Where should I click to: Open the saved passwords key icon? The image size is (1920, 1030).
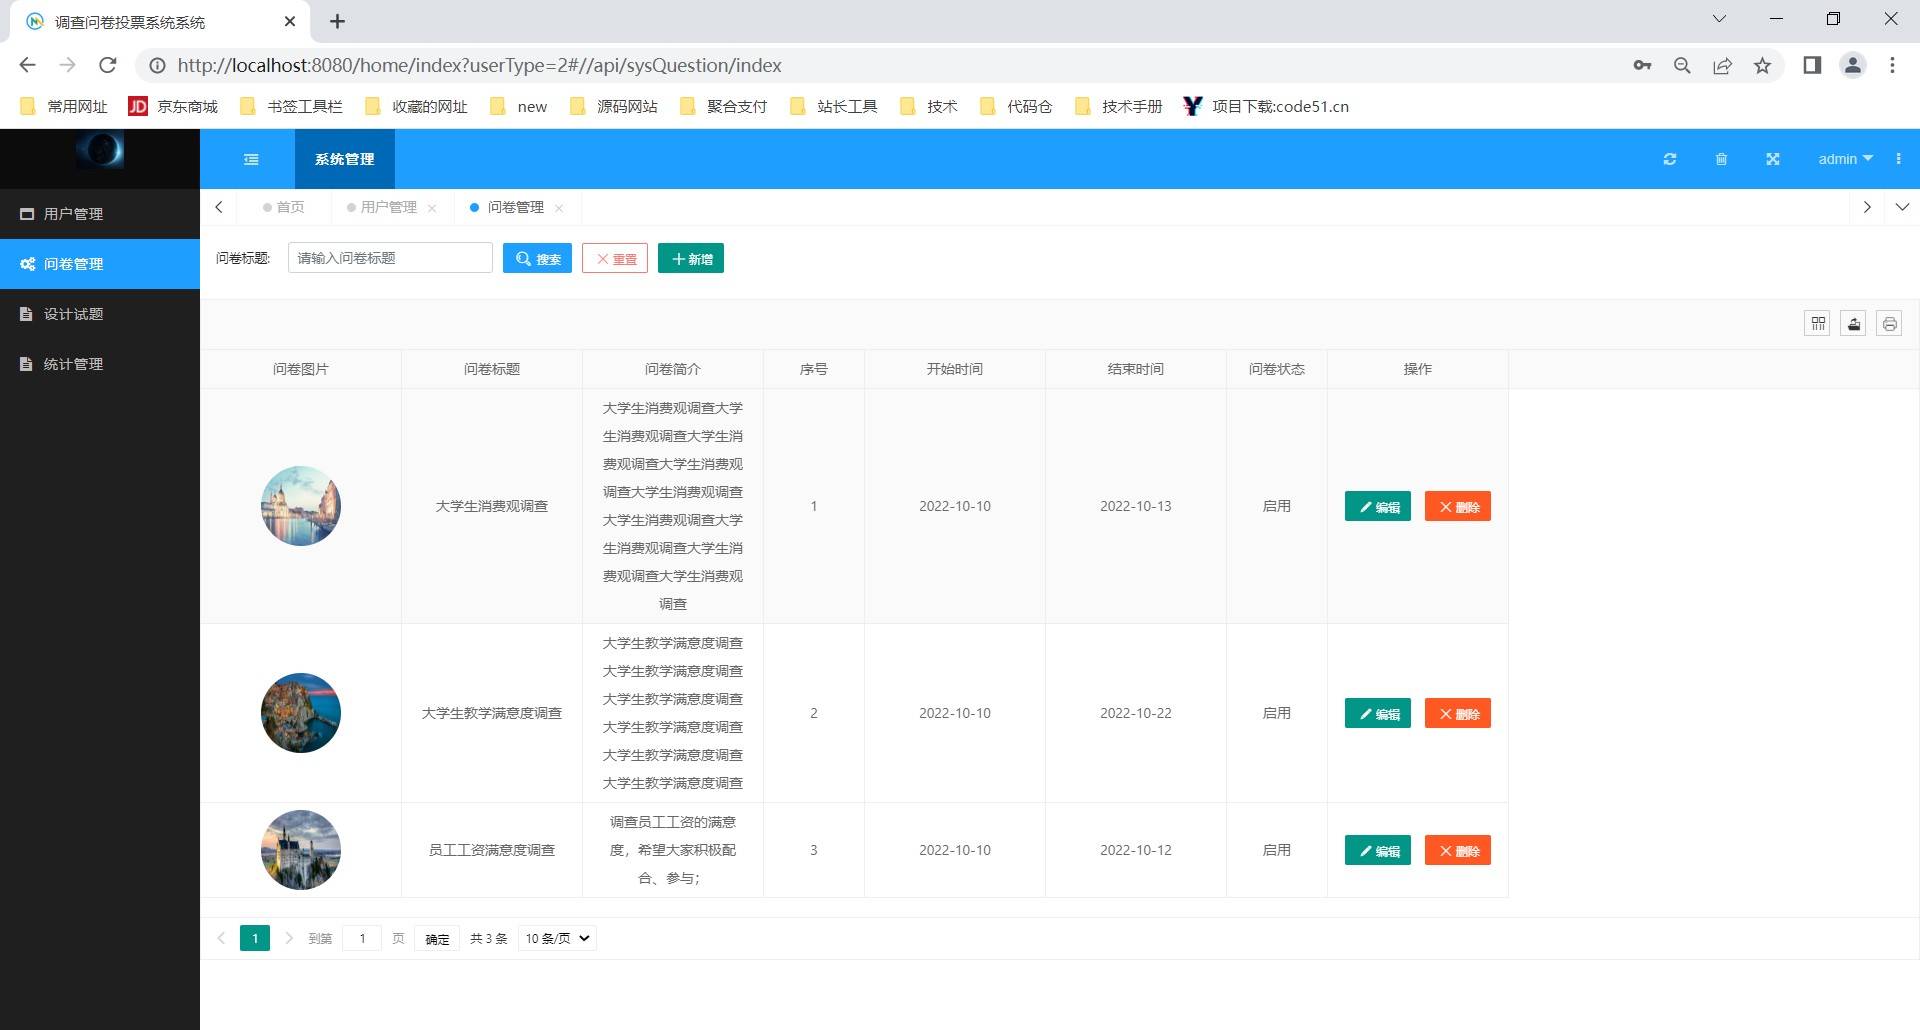[x=1642, y=65]
